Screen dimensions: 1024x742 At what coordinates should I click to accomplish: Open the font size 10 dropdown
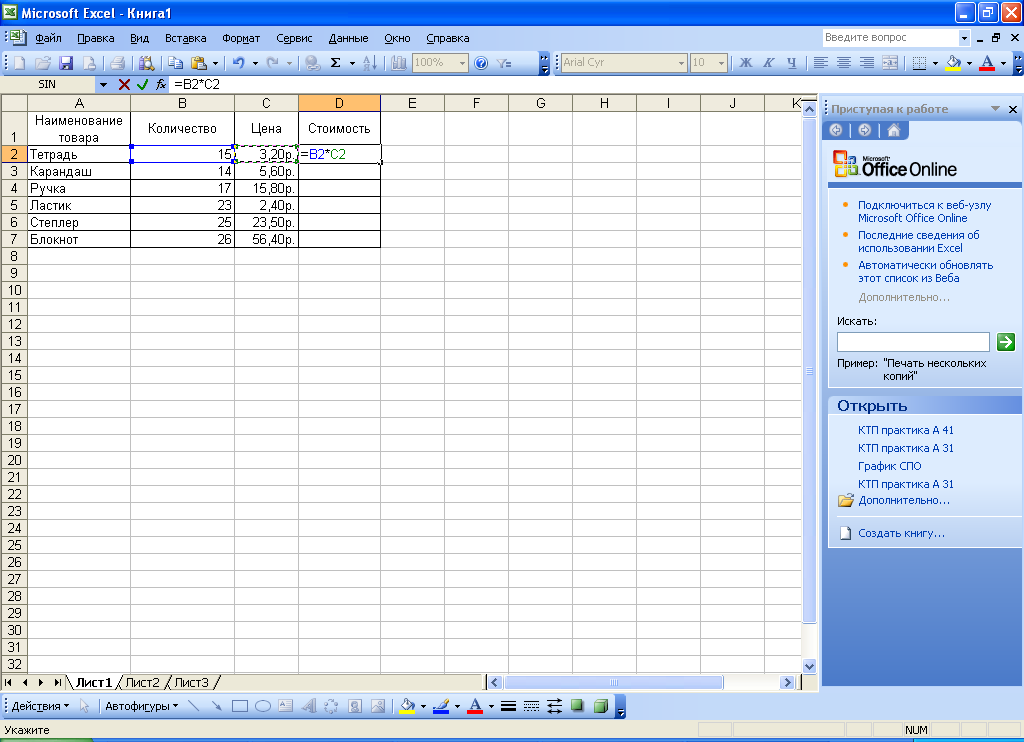[722, 63]
